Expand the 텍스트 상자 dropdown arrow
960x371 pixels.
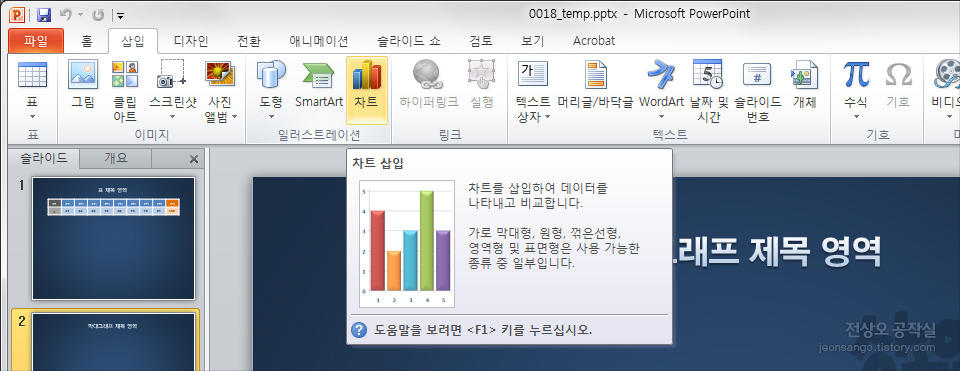pos(547,116)
